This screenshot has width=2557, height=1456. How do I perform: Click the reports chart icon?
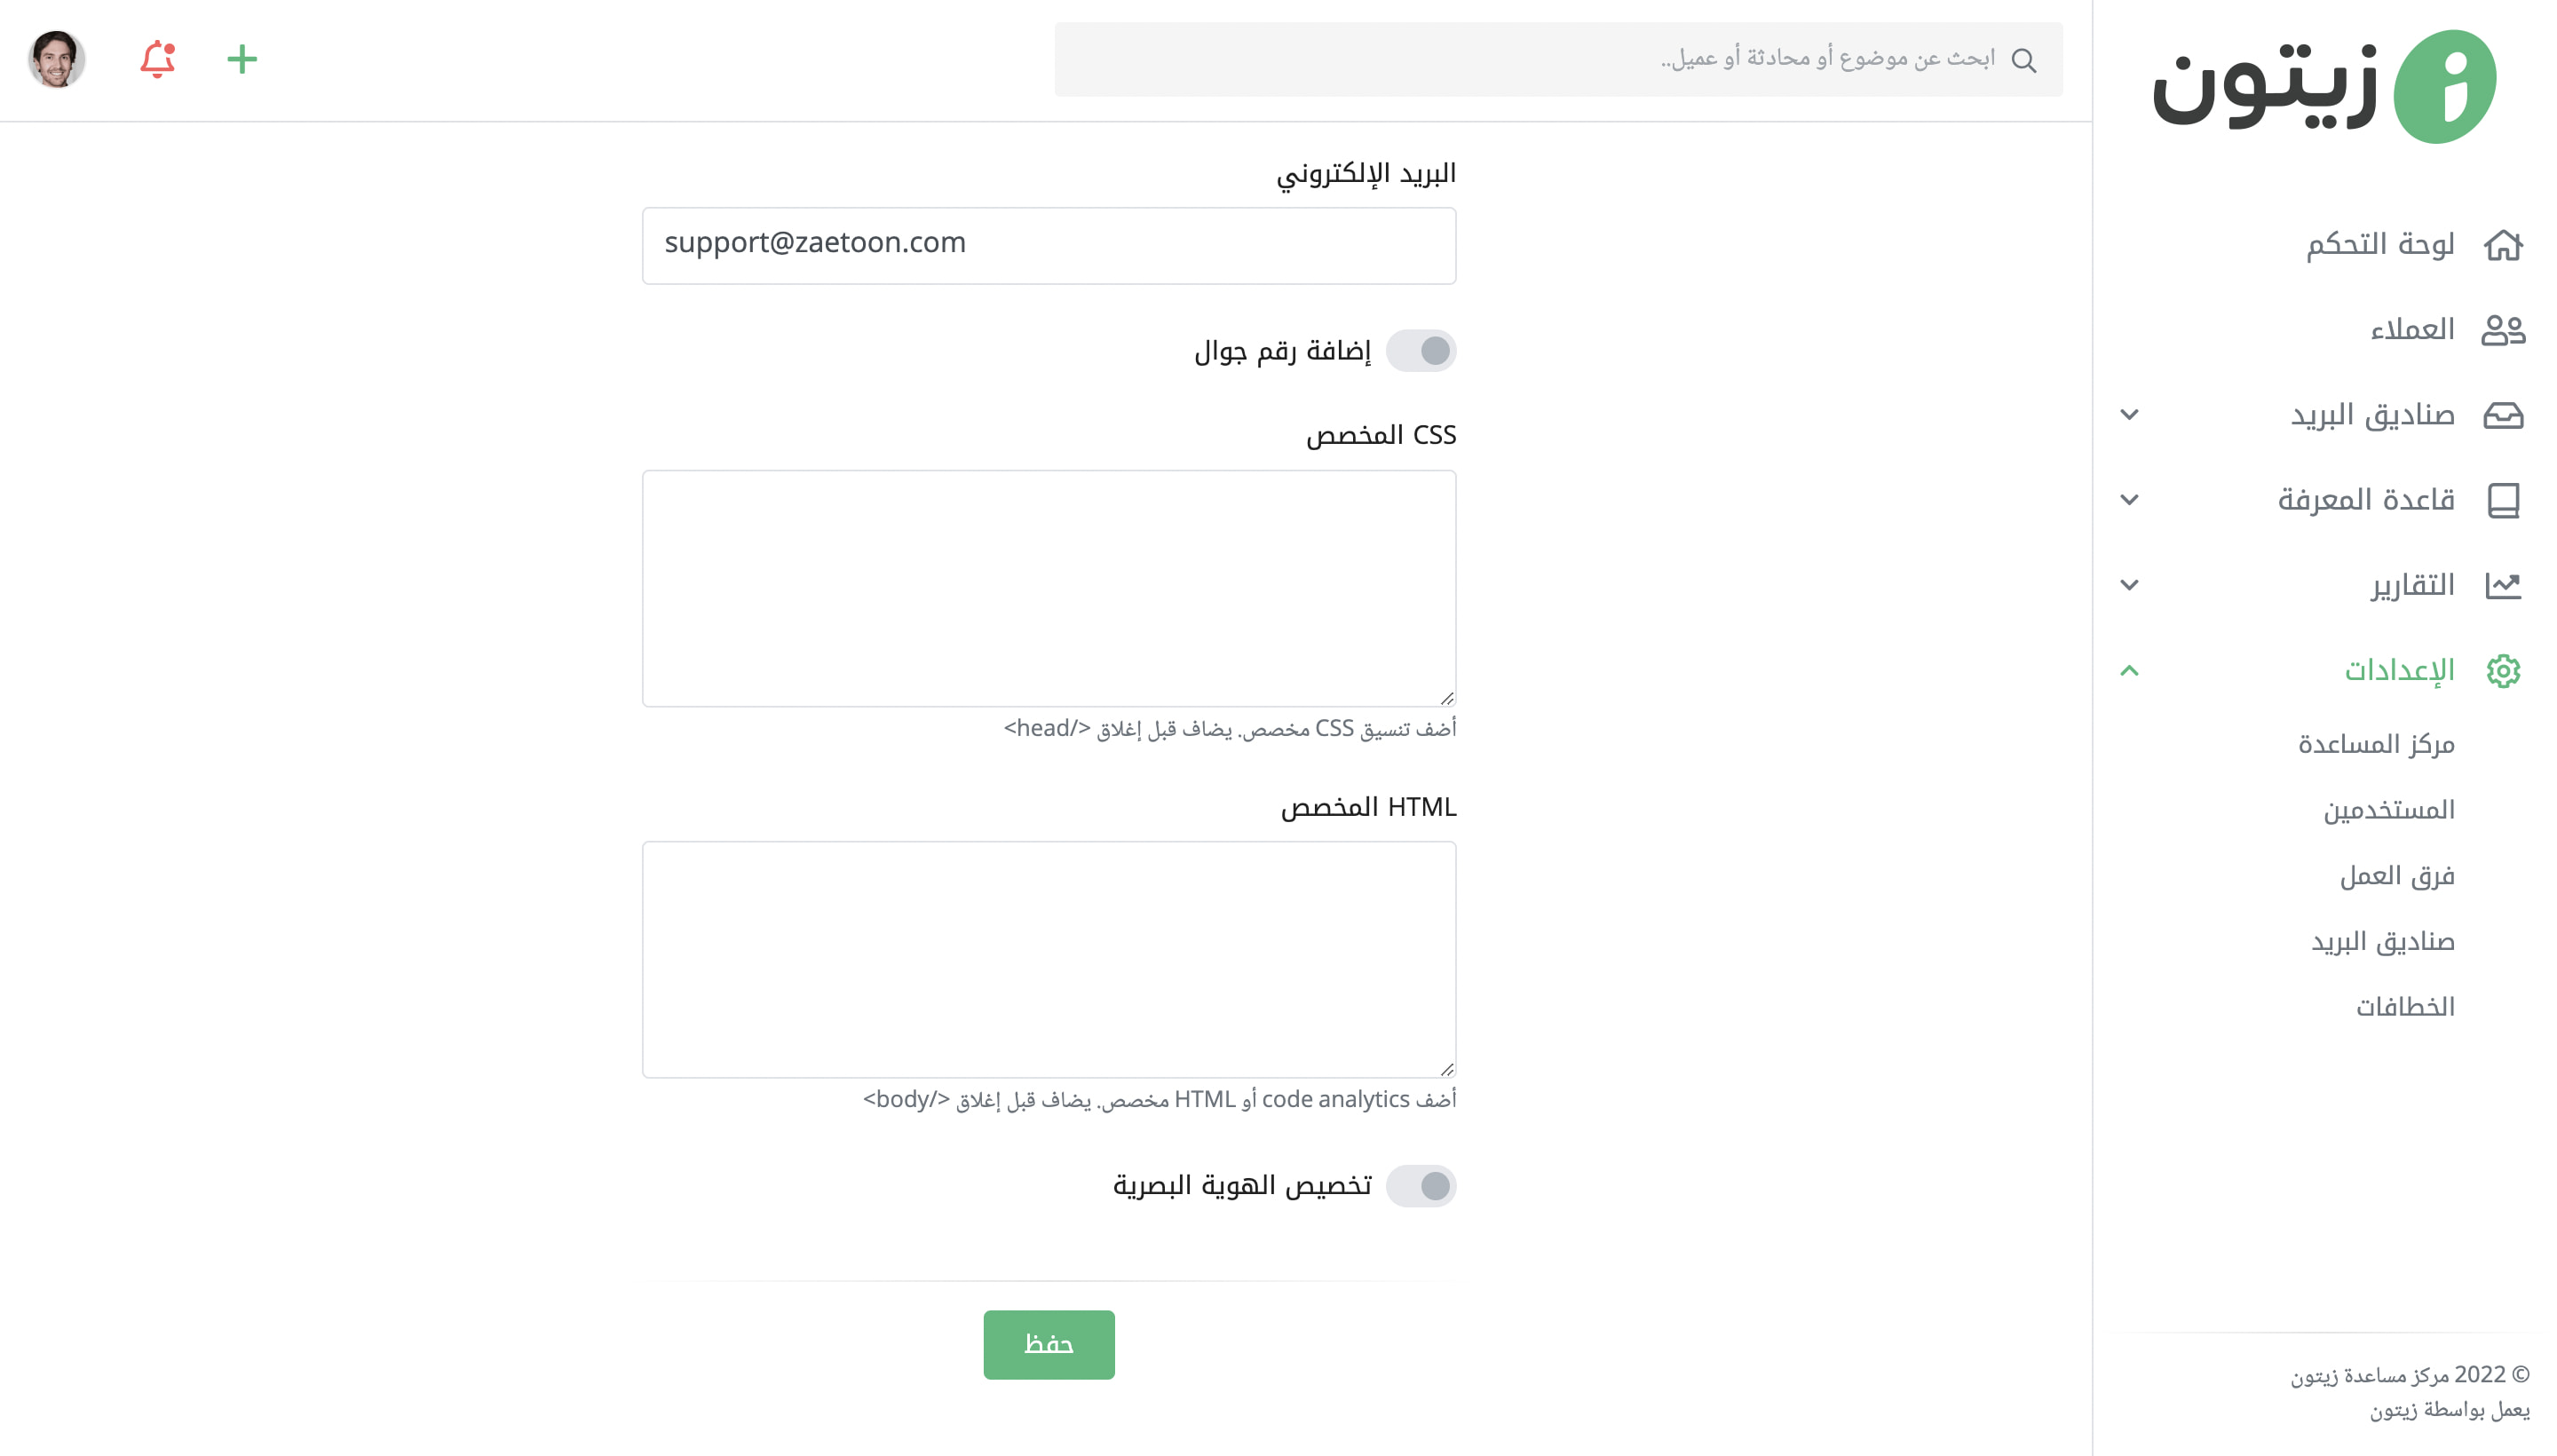pos(2503,585)
